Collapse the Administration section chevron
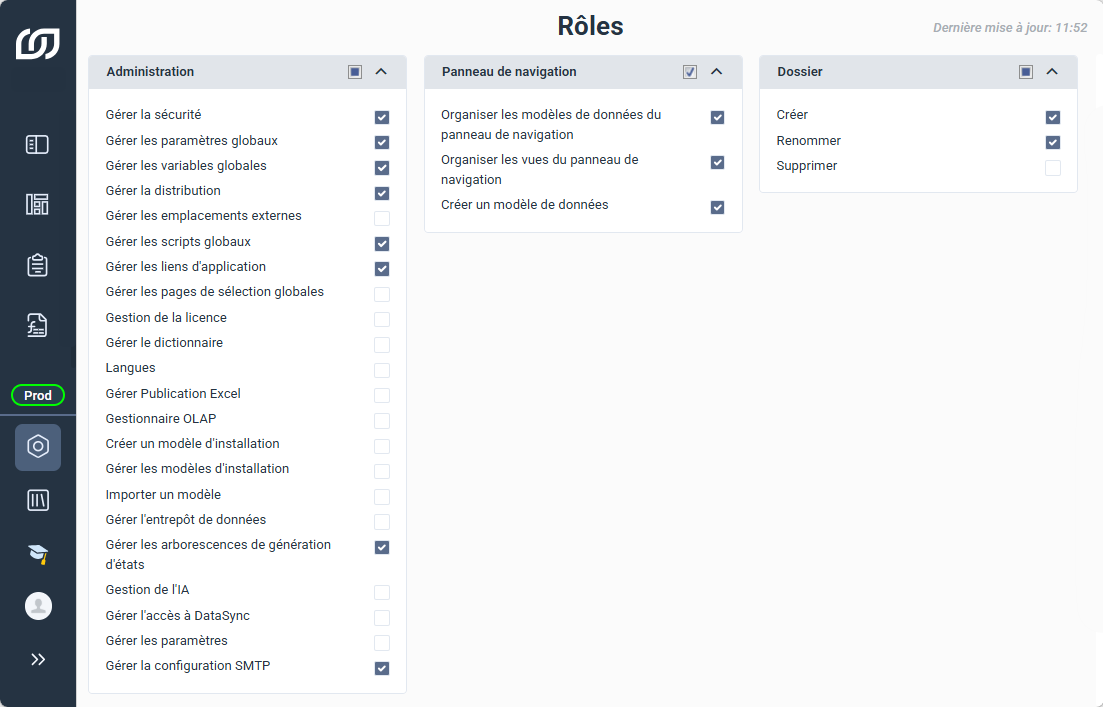Image resolution: width=1103 pixels, height=707 pixels. [381, 72]
